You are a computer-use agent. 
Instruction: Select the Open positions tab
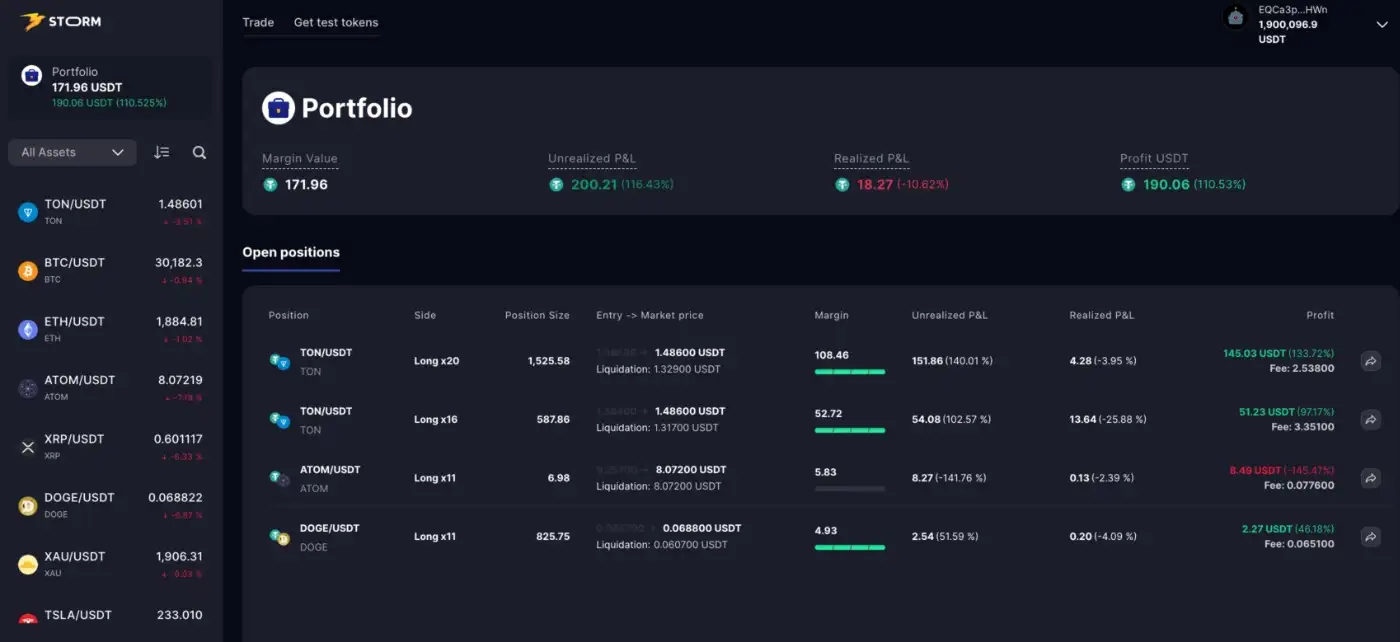pyautogui.click(x=291, y=253)
